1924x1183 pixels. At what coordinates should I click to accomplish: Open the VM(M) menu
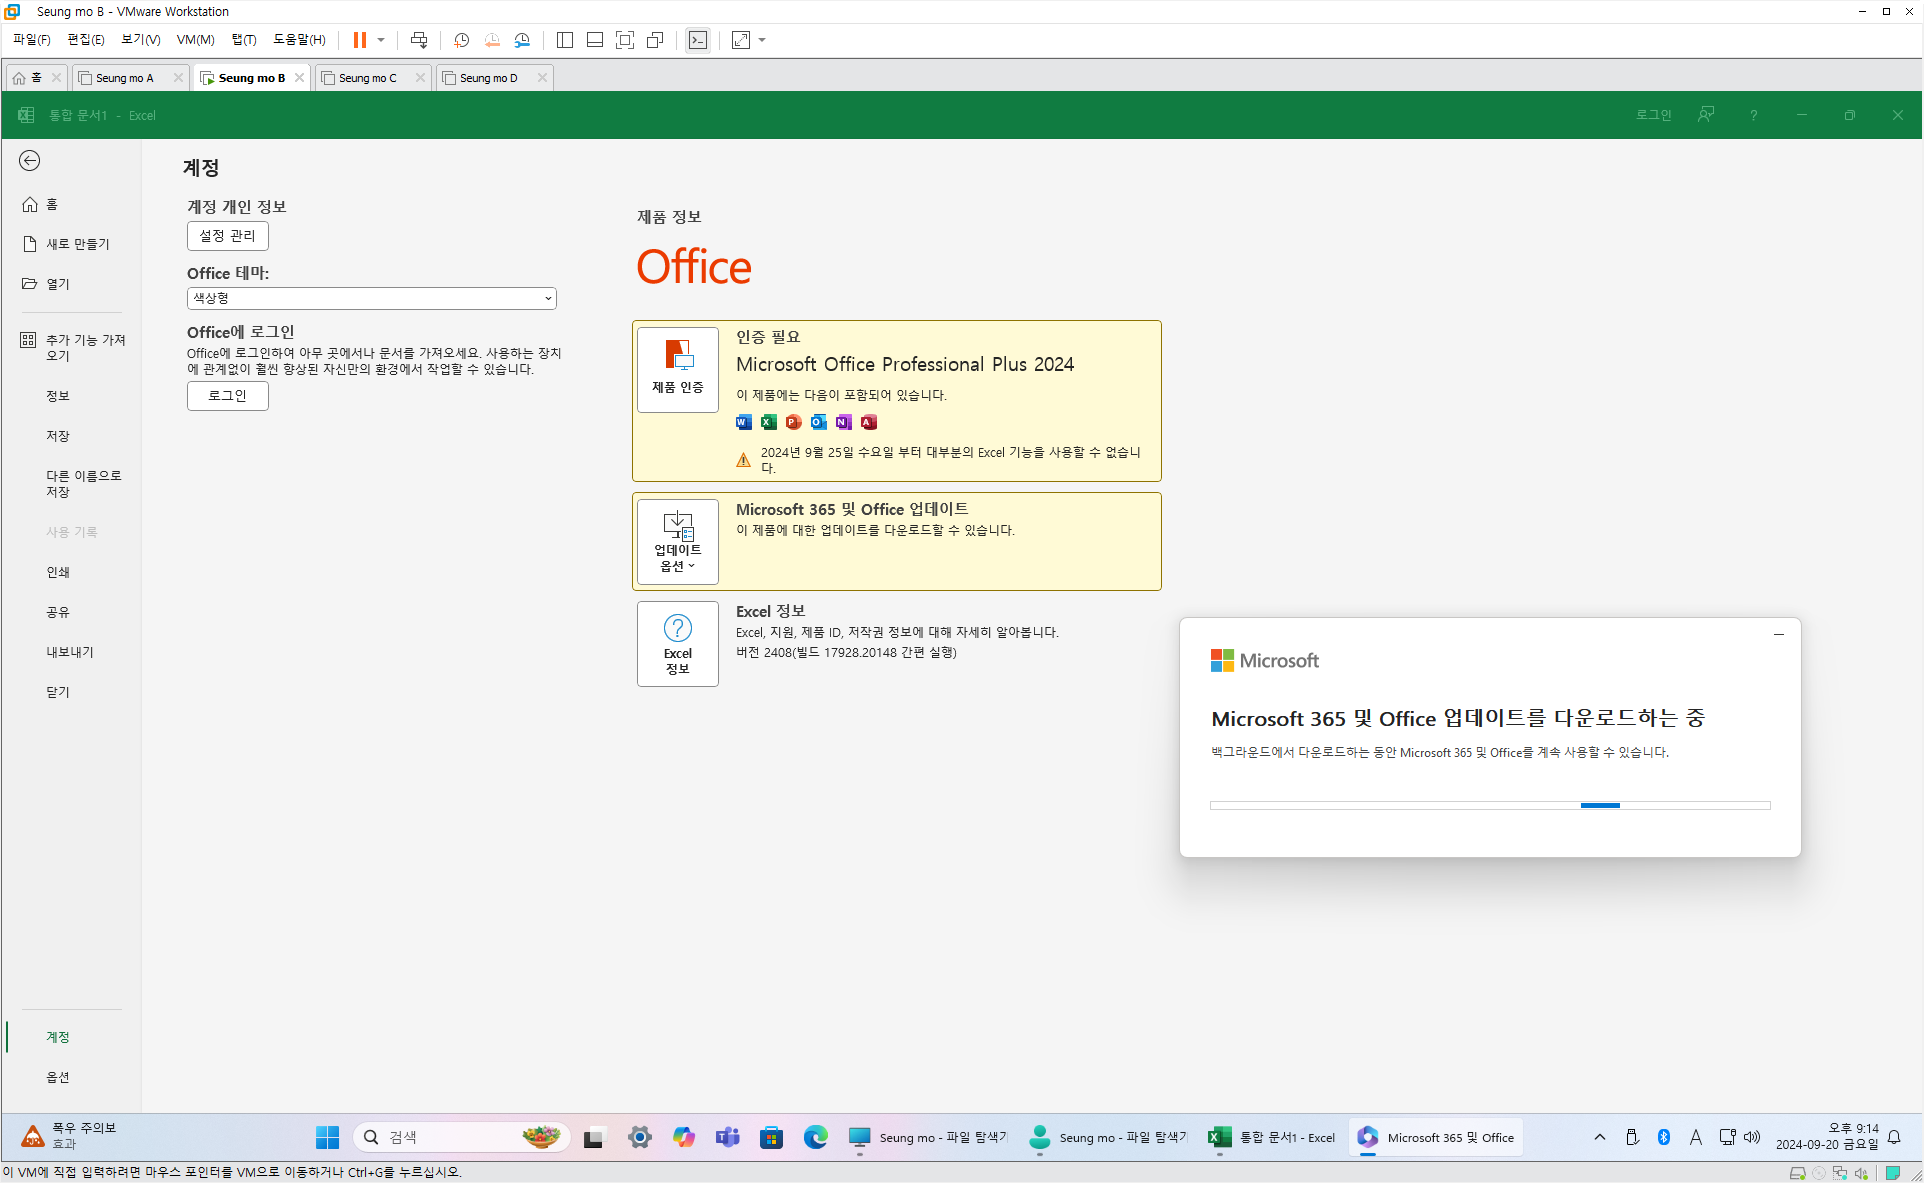pyautogui.click(x=195, y=40)
